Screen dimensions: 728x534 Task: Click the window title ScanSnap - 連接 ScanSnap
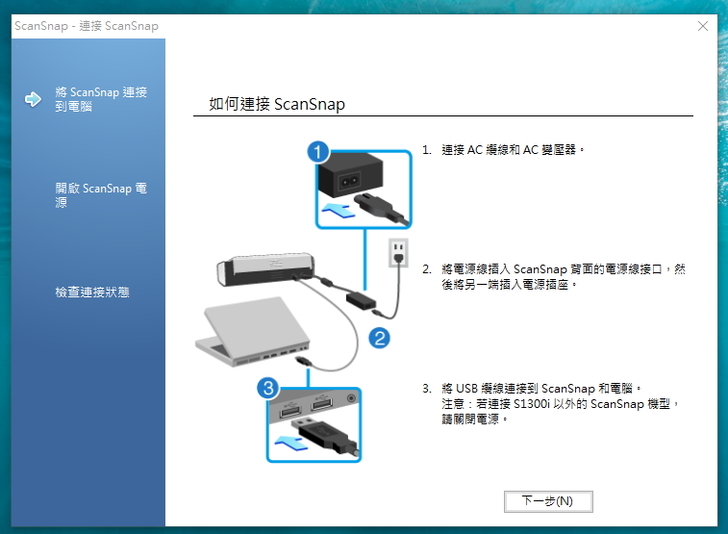coord(86,26)
